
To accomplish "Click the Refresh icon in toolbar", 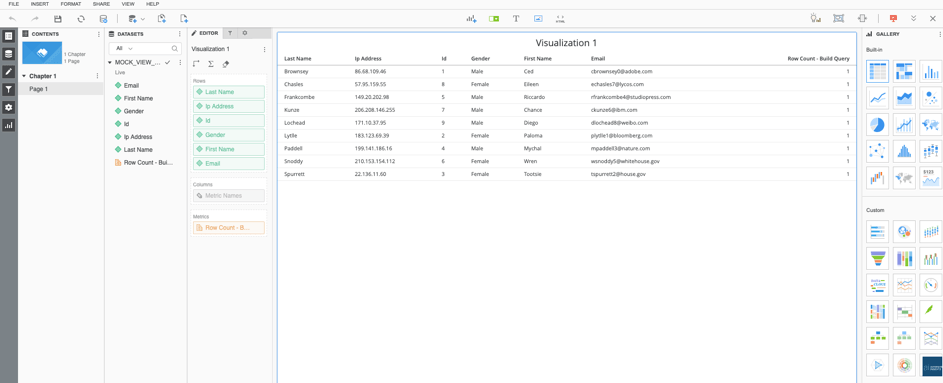I will click(81, 19).
